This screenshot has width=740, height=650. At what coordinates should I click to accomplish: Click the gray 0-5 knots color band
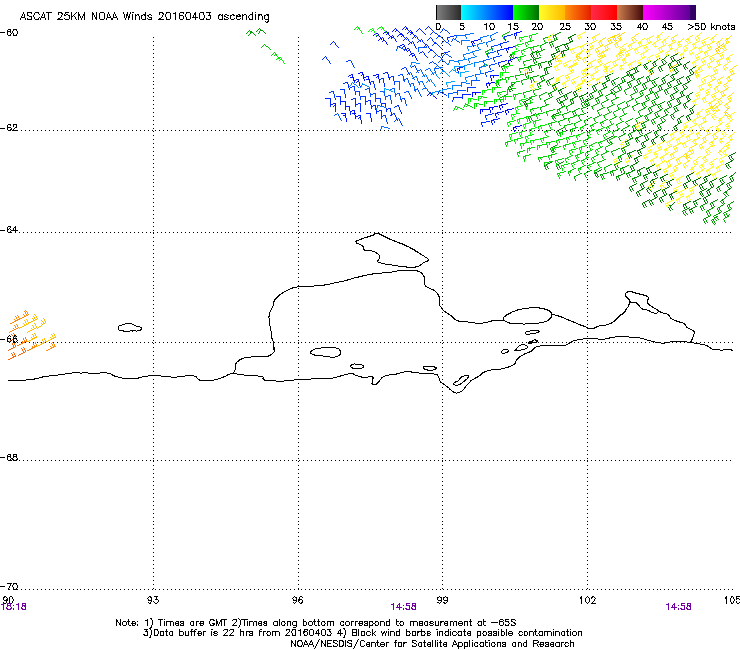click(x=448, y=12)
